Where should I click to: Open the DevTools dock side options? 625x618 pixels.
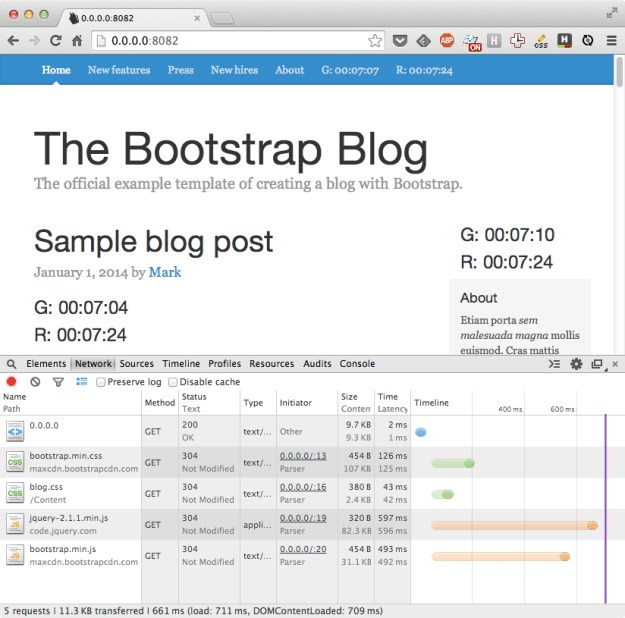(x=597, y=364)
